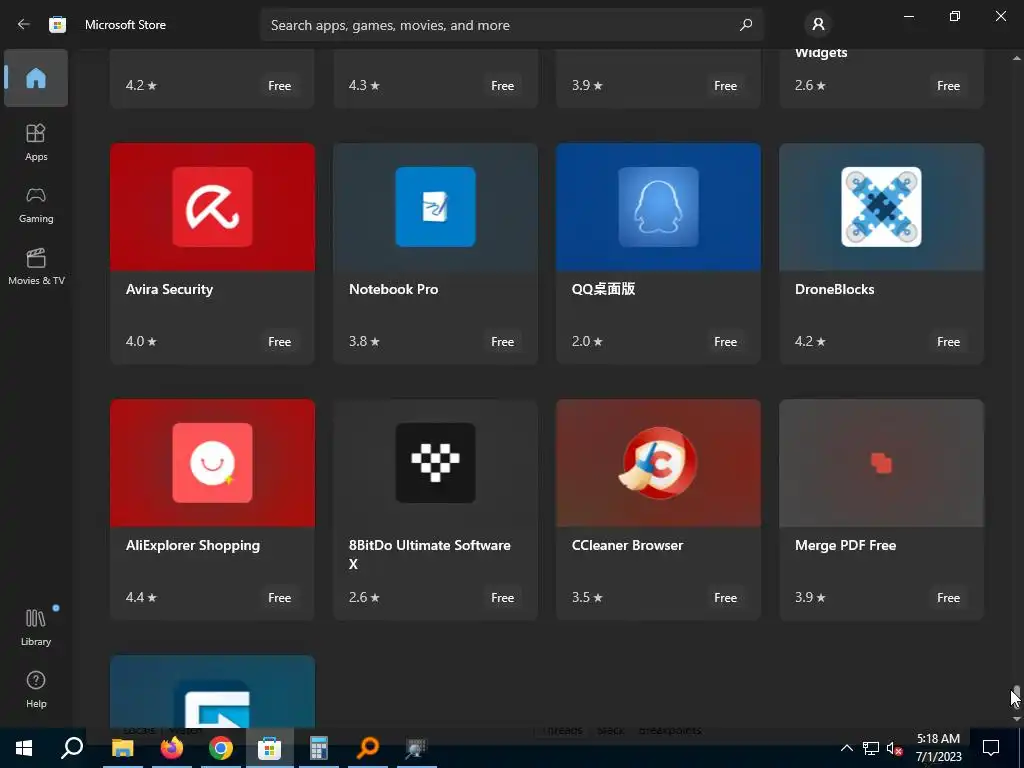Open Calculator from the taskbar
The width and height of the screenshot is (1024, 768).
coord(319,748)
